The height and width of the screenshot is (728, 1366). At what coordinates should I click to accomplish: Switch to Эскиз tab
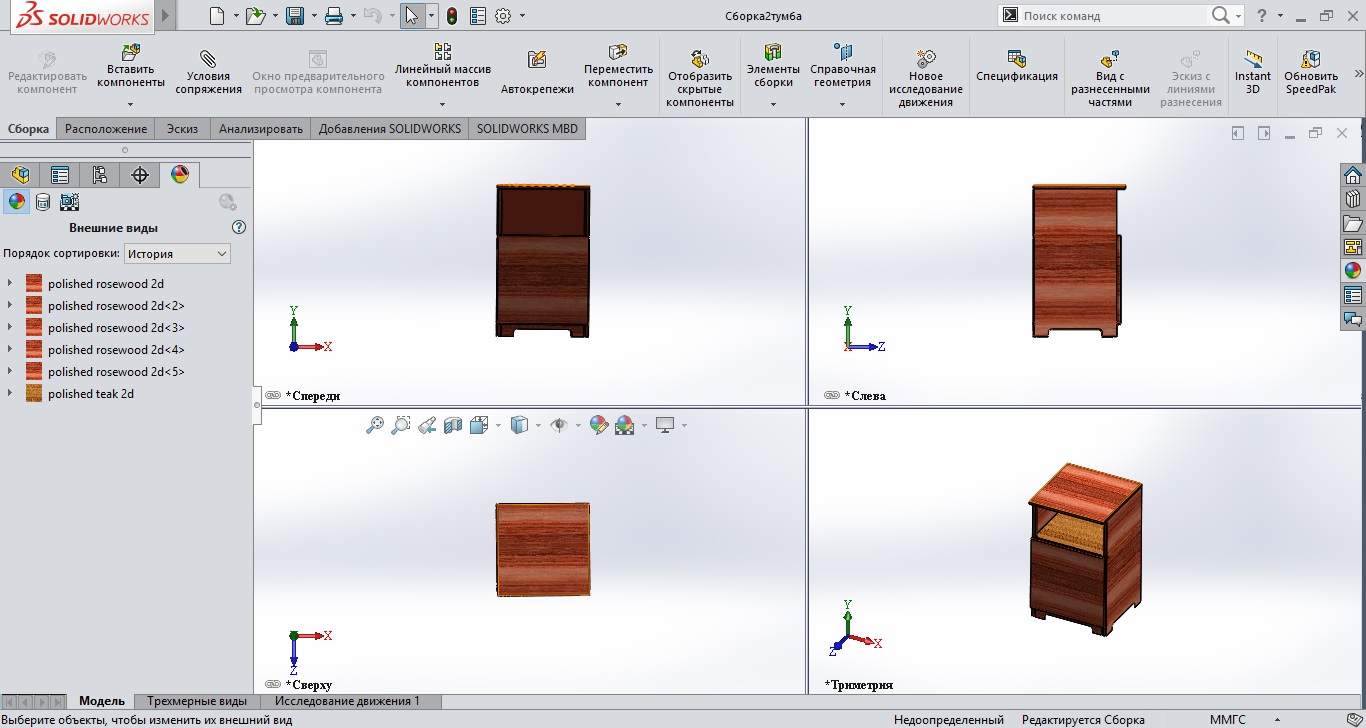coord(182,128)
